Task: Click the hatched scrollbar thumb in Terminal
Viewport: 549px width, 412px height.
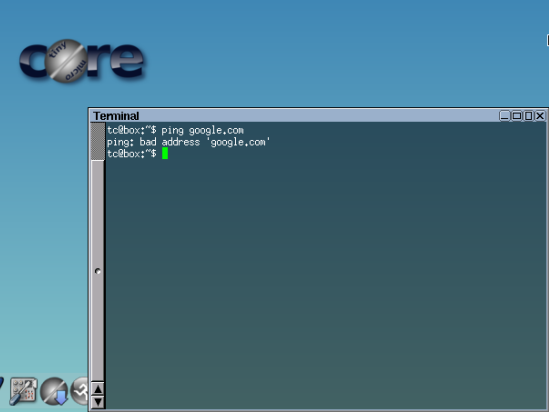Action: click(x=98, y=141)
